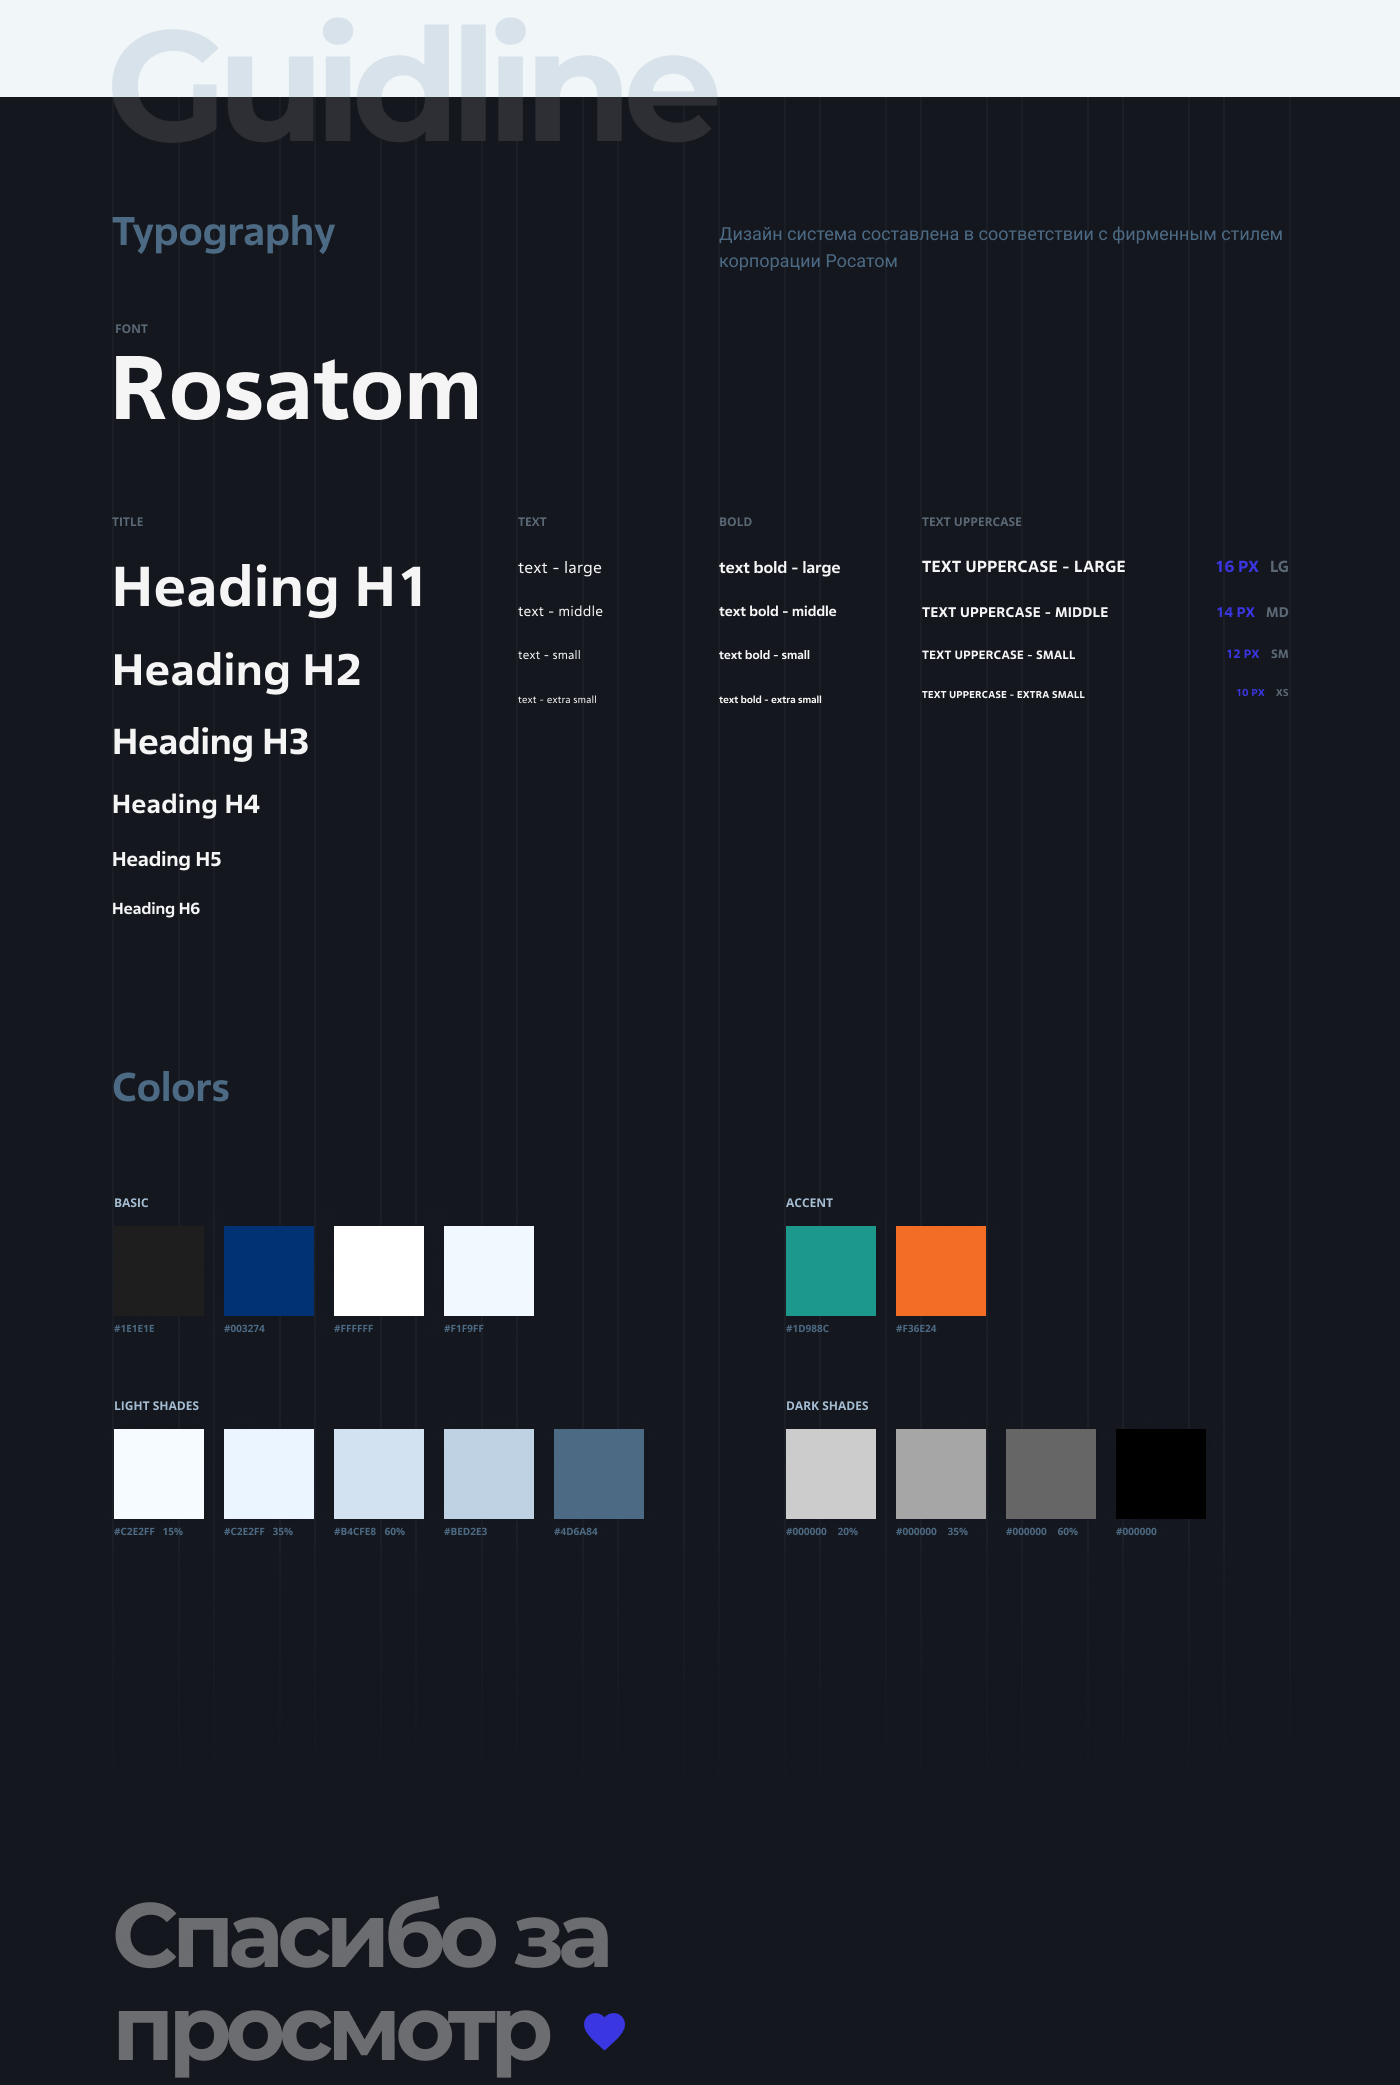
Task: Click the TEXT UPPERCASE column caption
Action: point(972,522)
